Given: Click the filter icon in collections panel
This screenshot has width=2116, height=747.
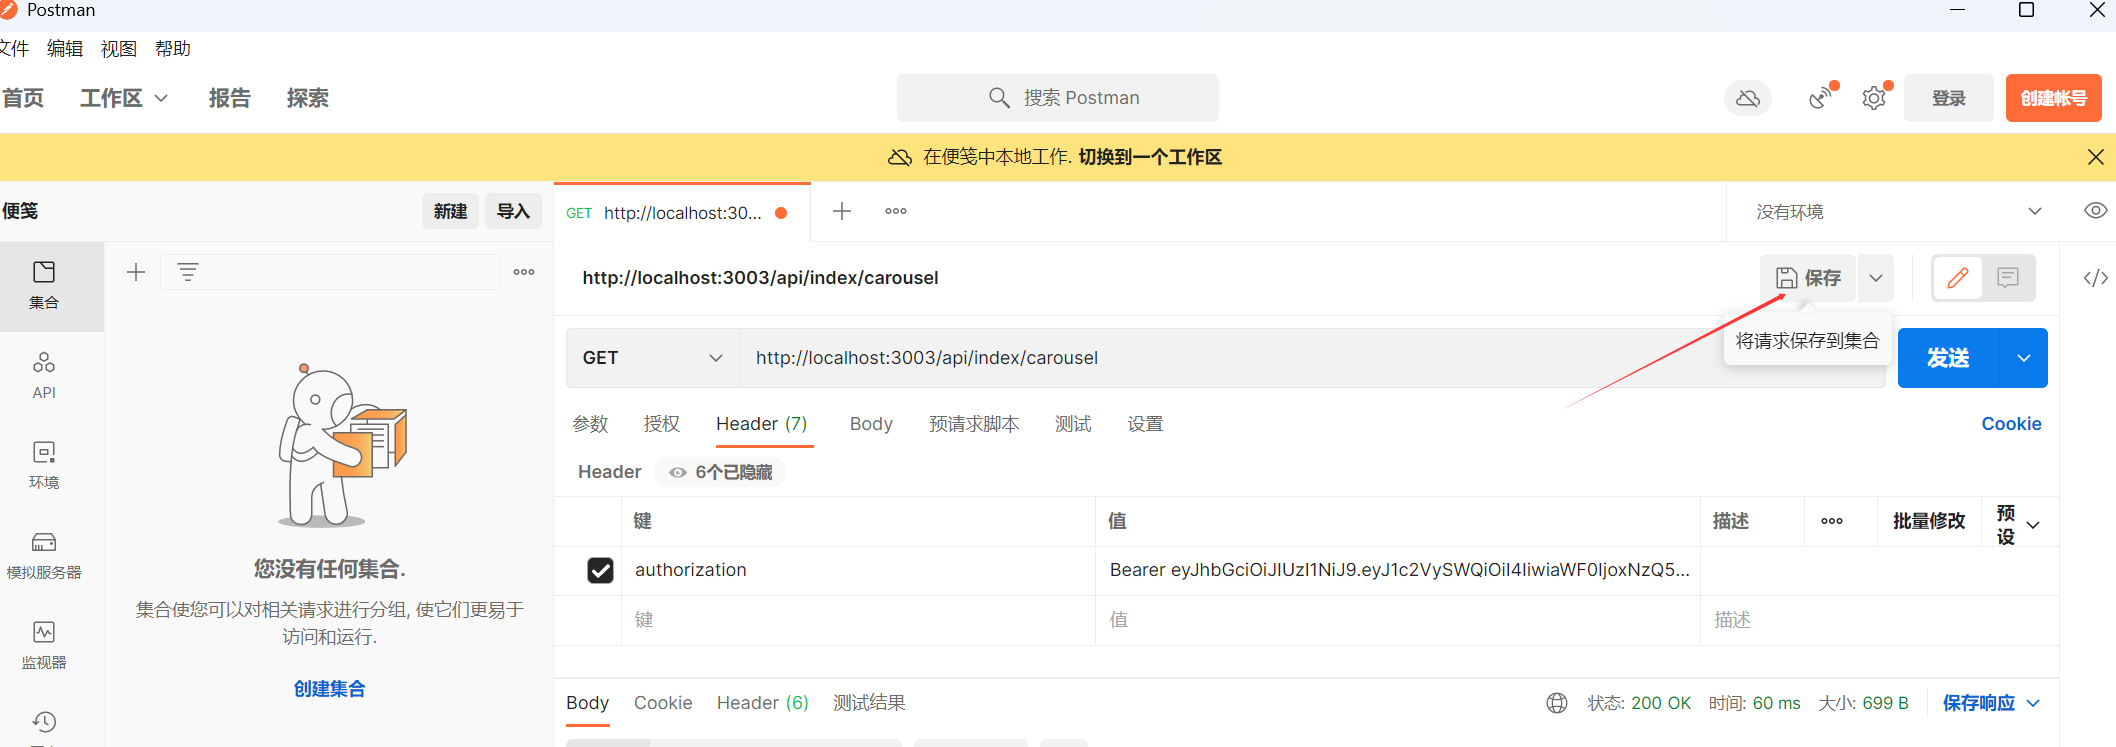Looking at the screenshot, I should click(x=188, y=272).
